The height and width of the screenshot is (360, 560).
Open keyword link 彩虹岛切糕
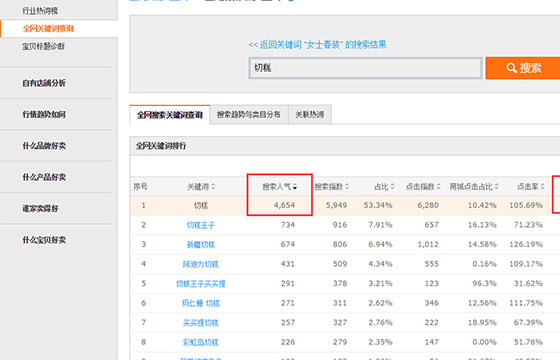(x=201, y=342)
